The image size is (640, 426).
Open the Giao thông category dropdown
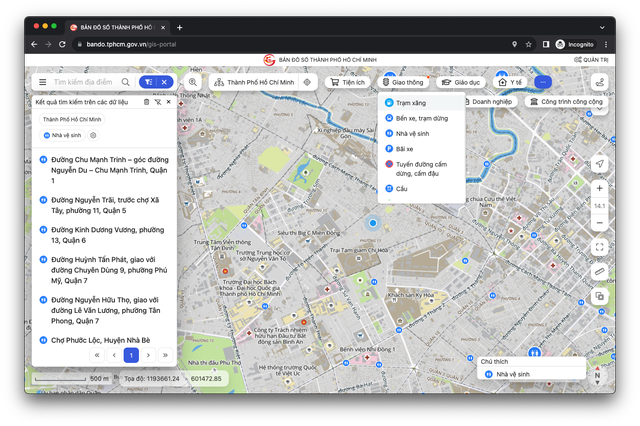(x=403, y=82)
